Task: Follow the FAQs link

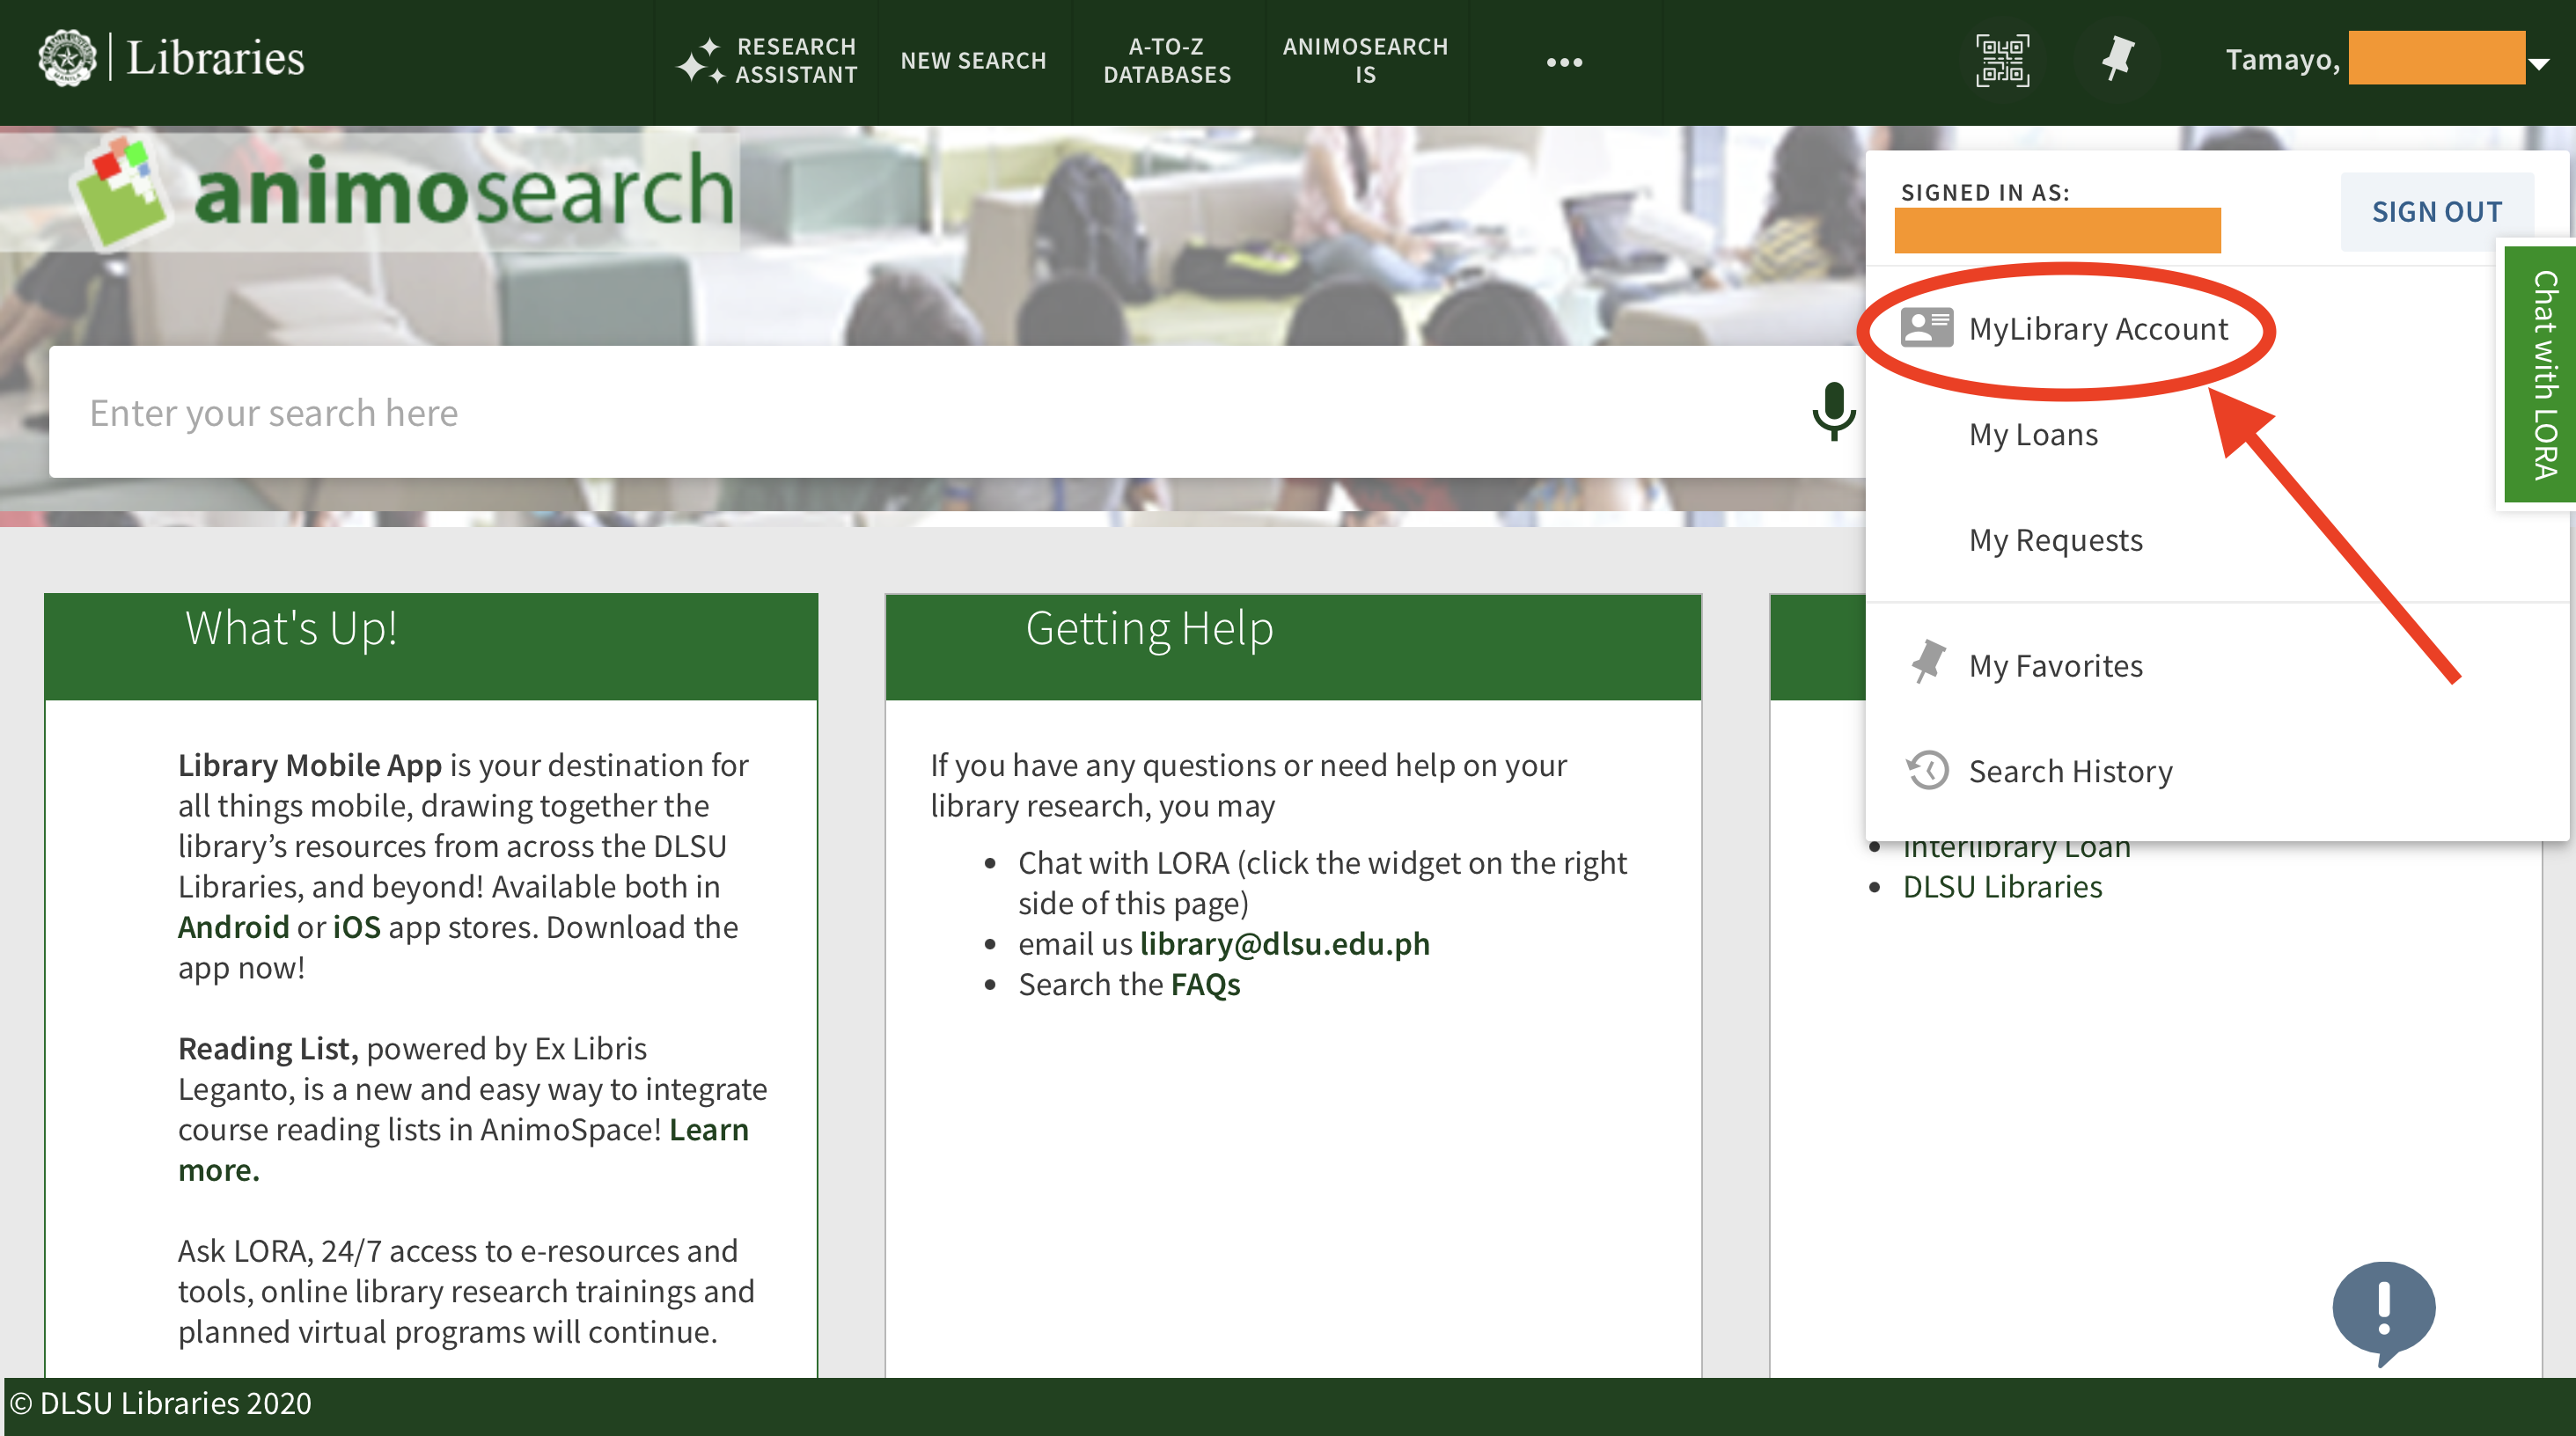Action: (x=1205, y=984)
